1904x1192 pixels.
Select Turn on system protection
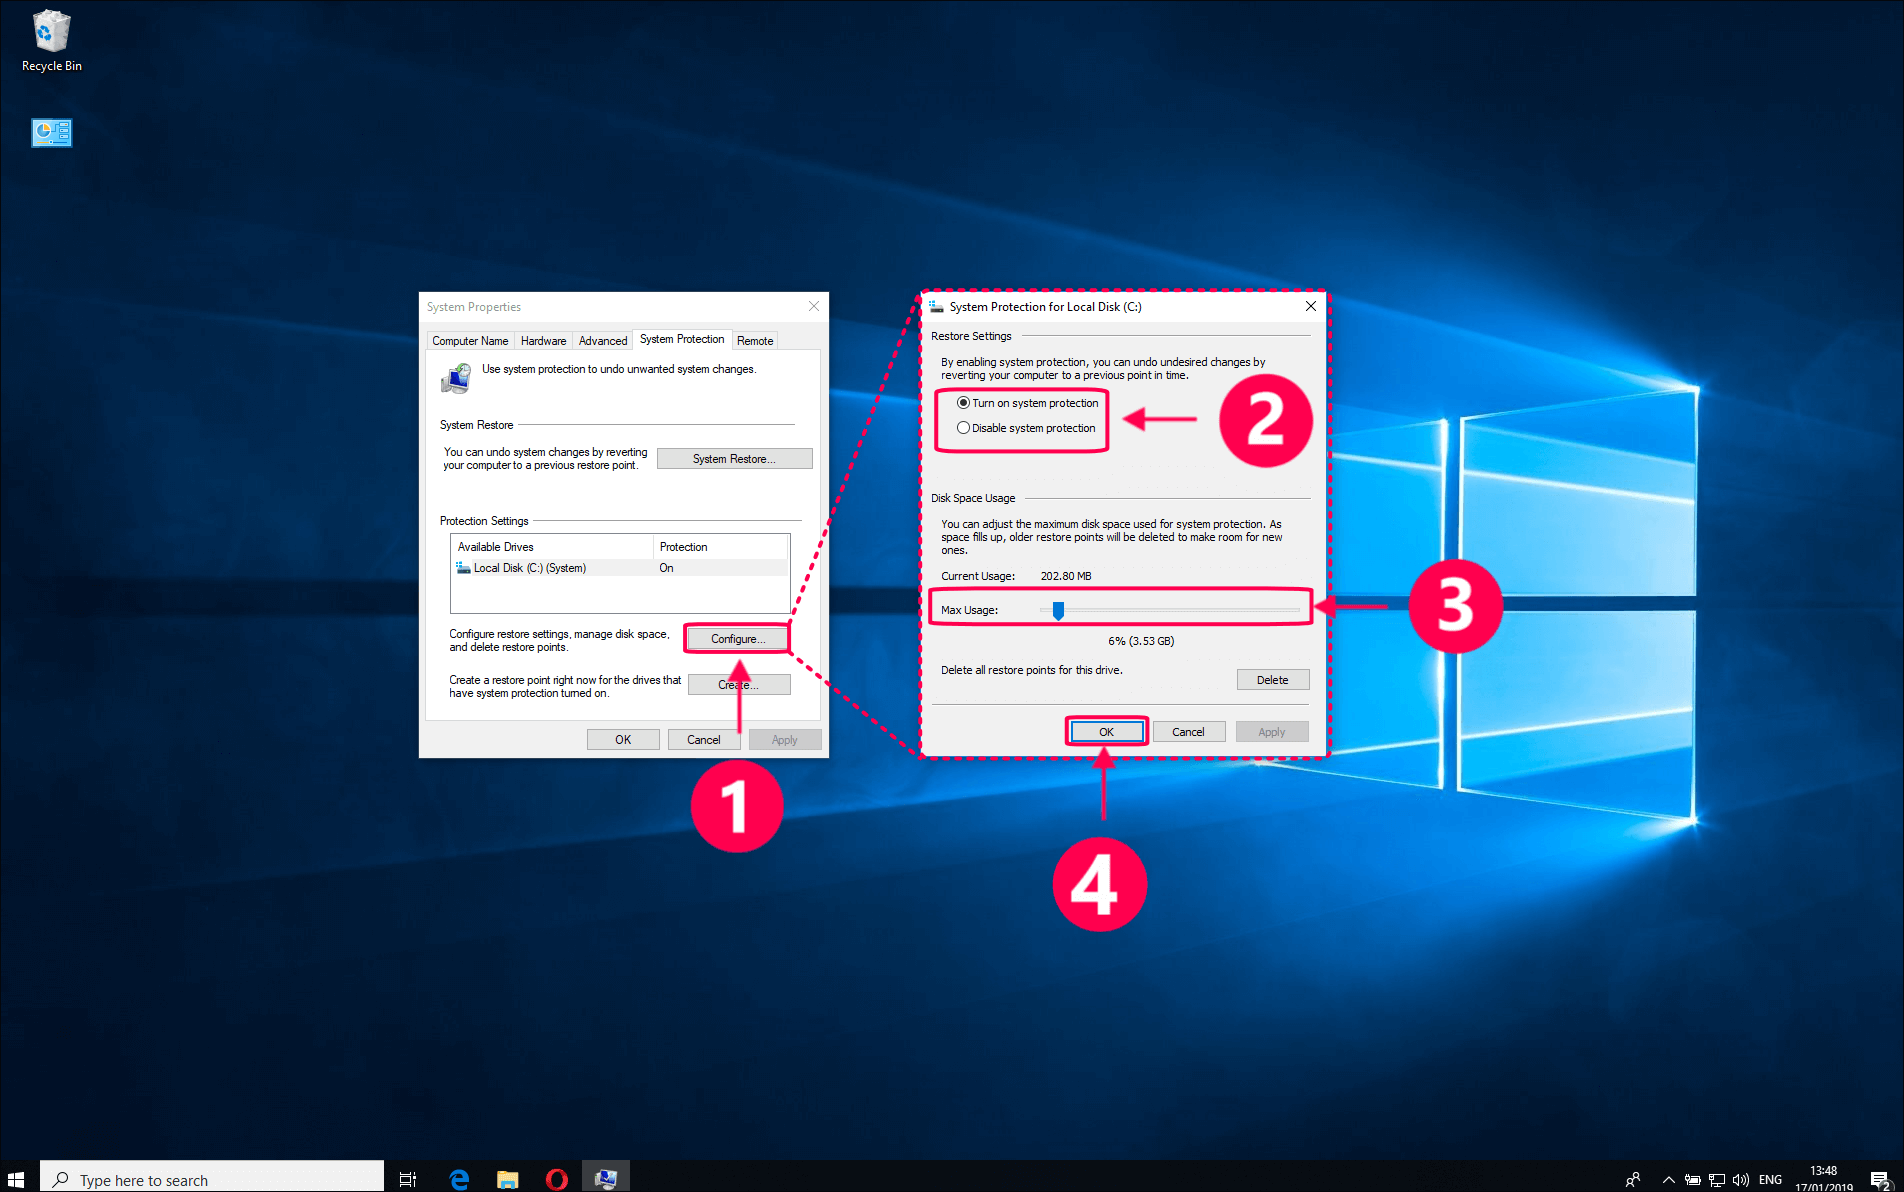click(x=963, y=402)
